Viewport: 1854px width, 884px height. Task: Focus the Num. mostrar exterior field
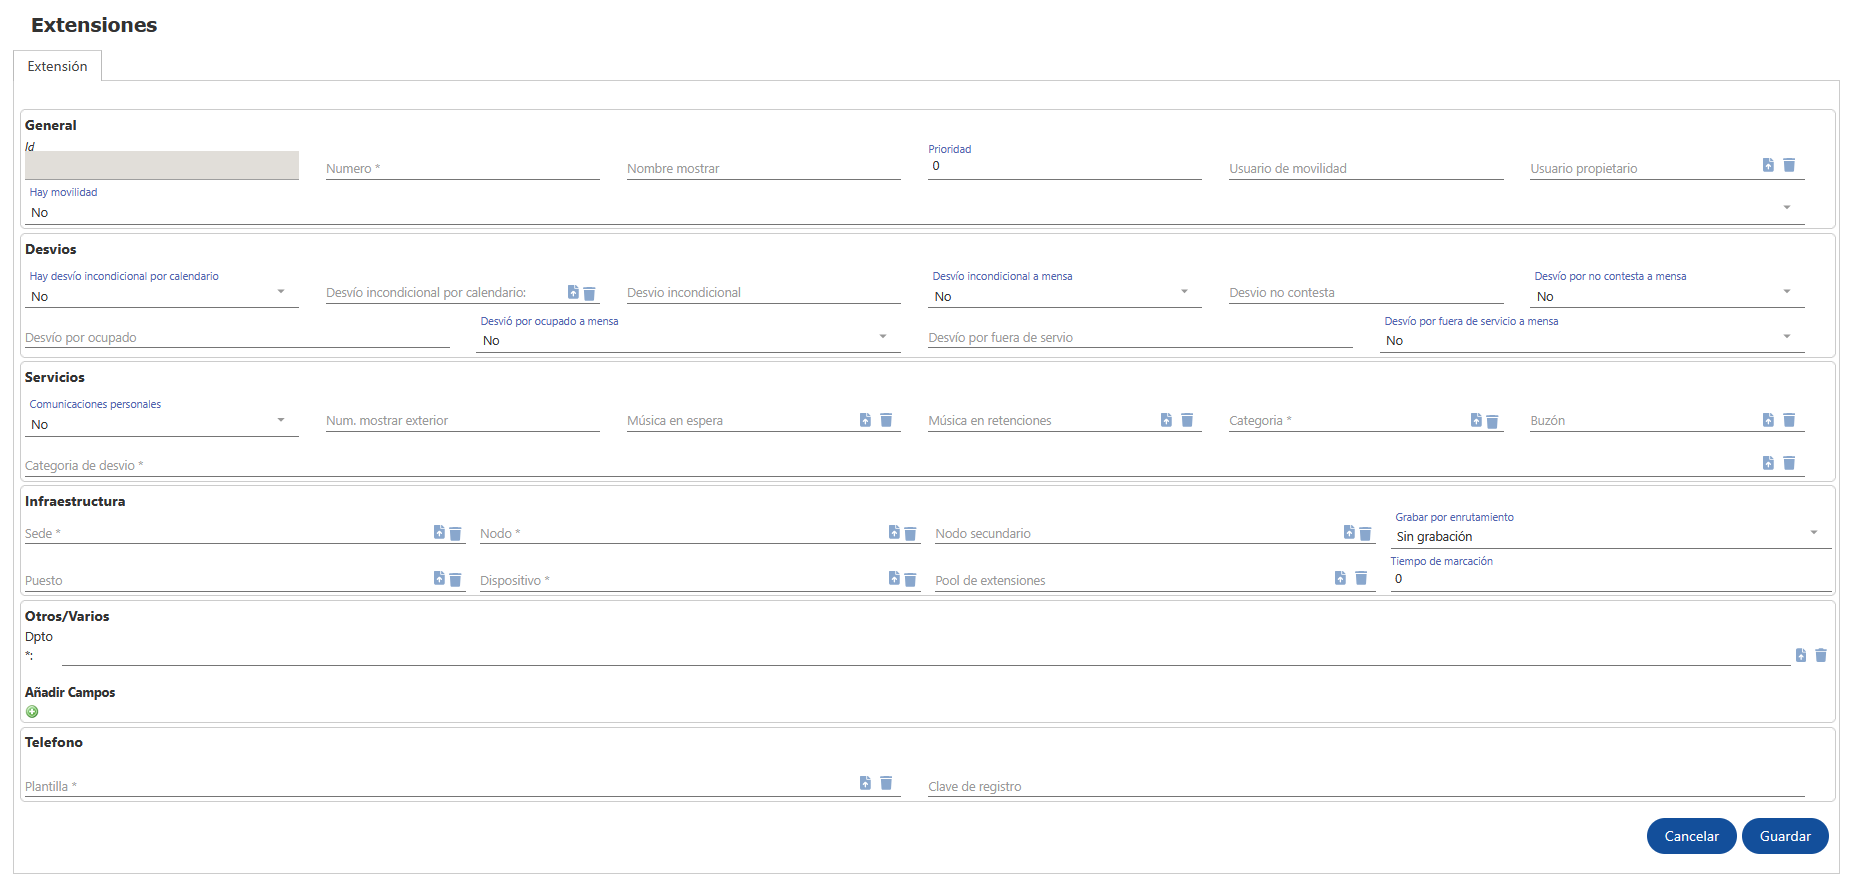tap(463, 420)
